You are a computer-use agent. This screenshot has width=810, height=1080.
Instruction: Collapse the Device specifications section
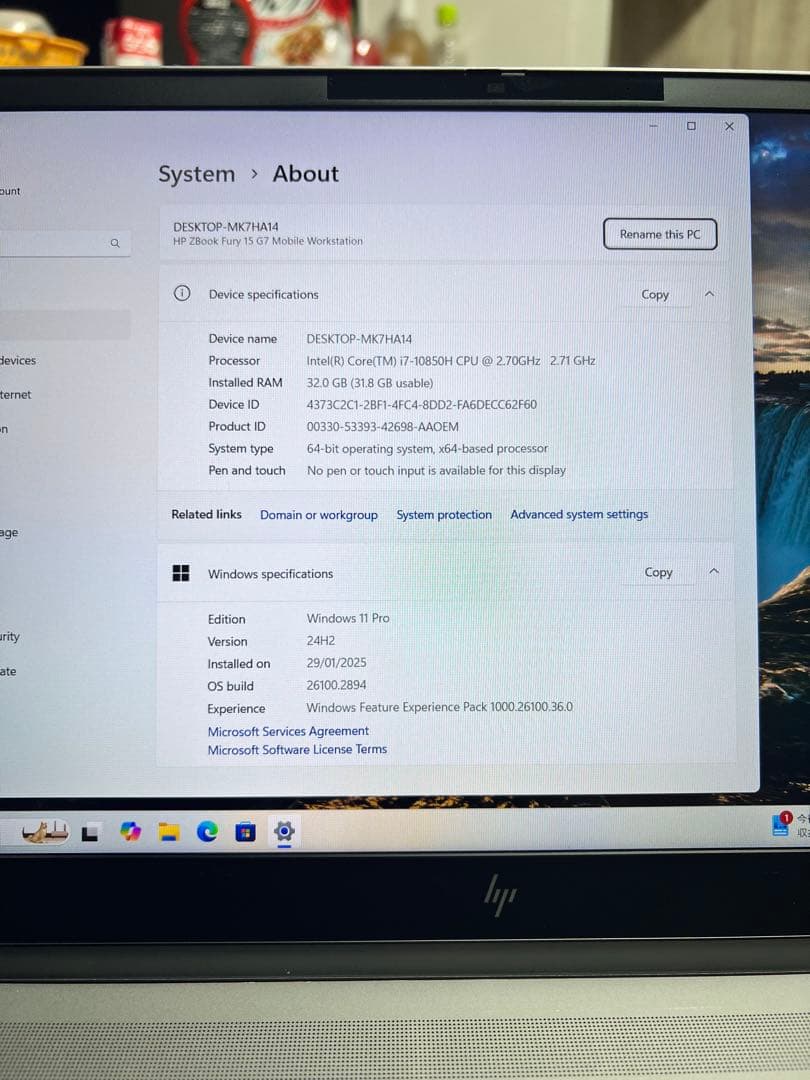(710, 294)
